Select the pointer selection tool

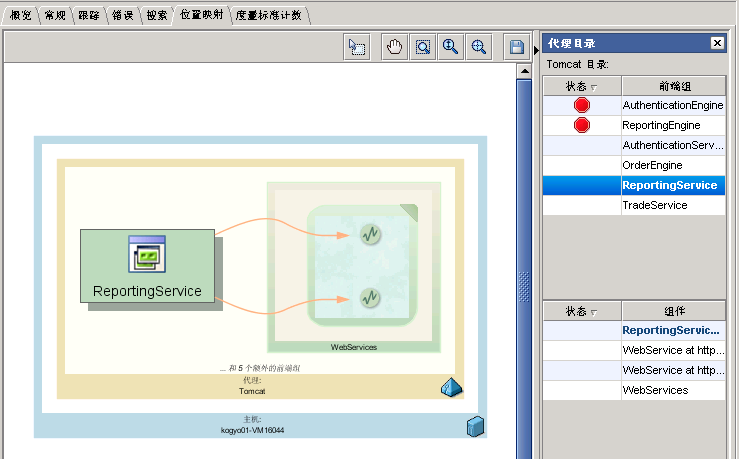pos(357,47)
